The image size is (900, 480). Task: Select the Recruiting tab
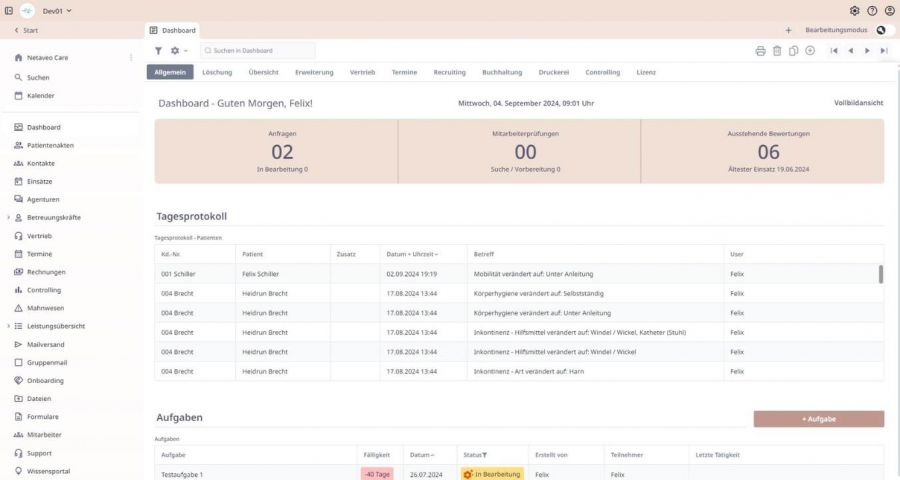[x=449, y=72]
